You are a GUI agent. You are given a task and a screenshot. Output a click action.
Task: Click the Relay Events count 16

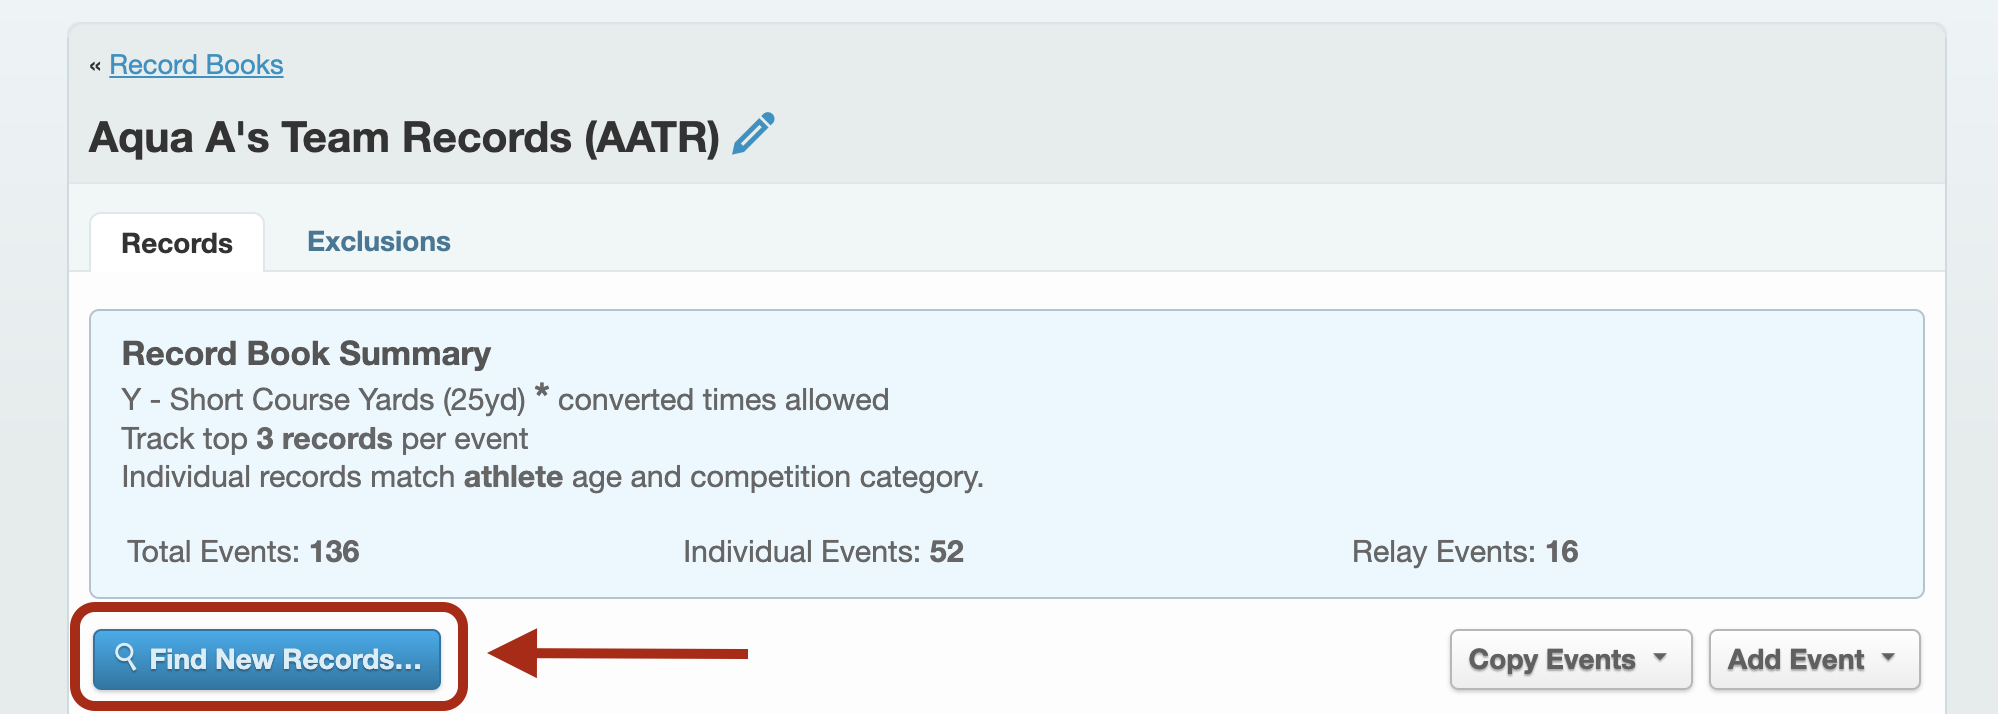click(1562, 552)
